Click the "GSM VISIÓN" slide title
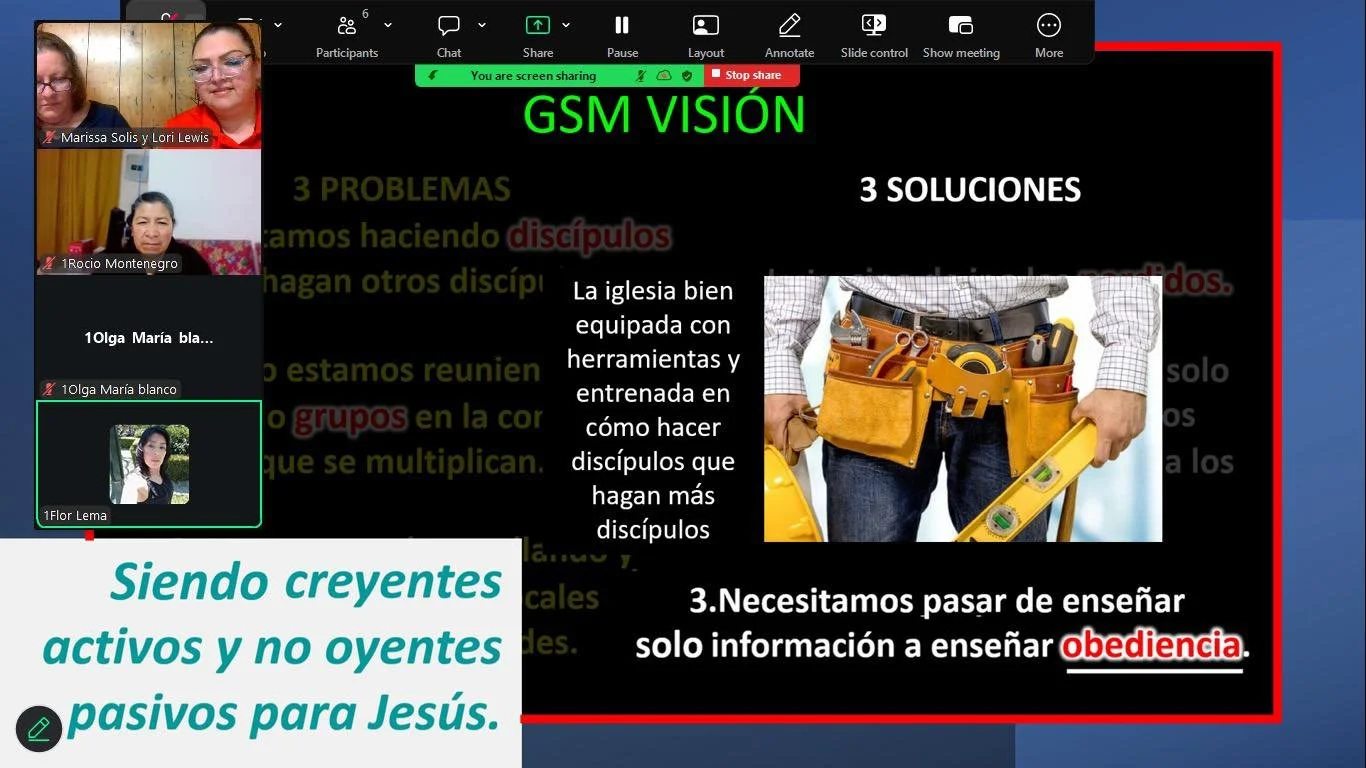Image resolution: width=1366 pixels, height=768 pixels. pyautogui.click(x=664, y=115)
